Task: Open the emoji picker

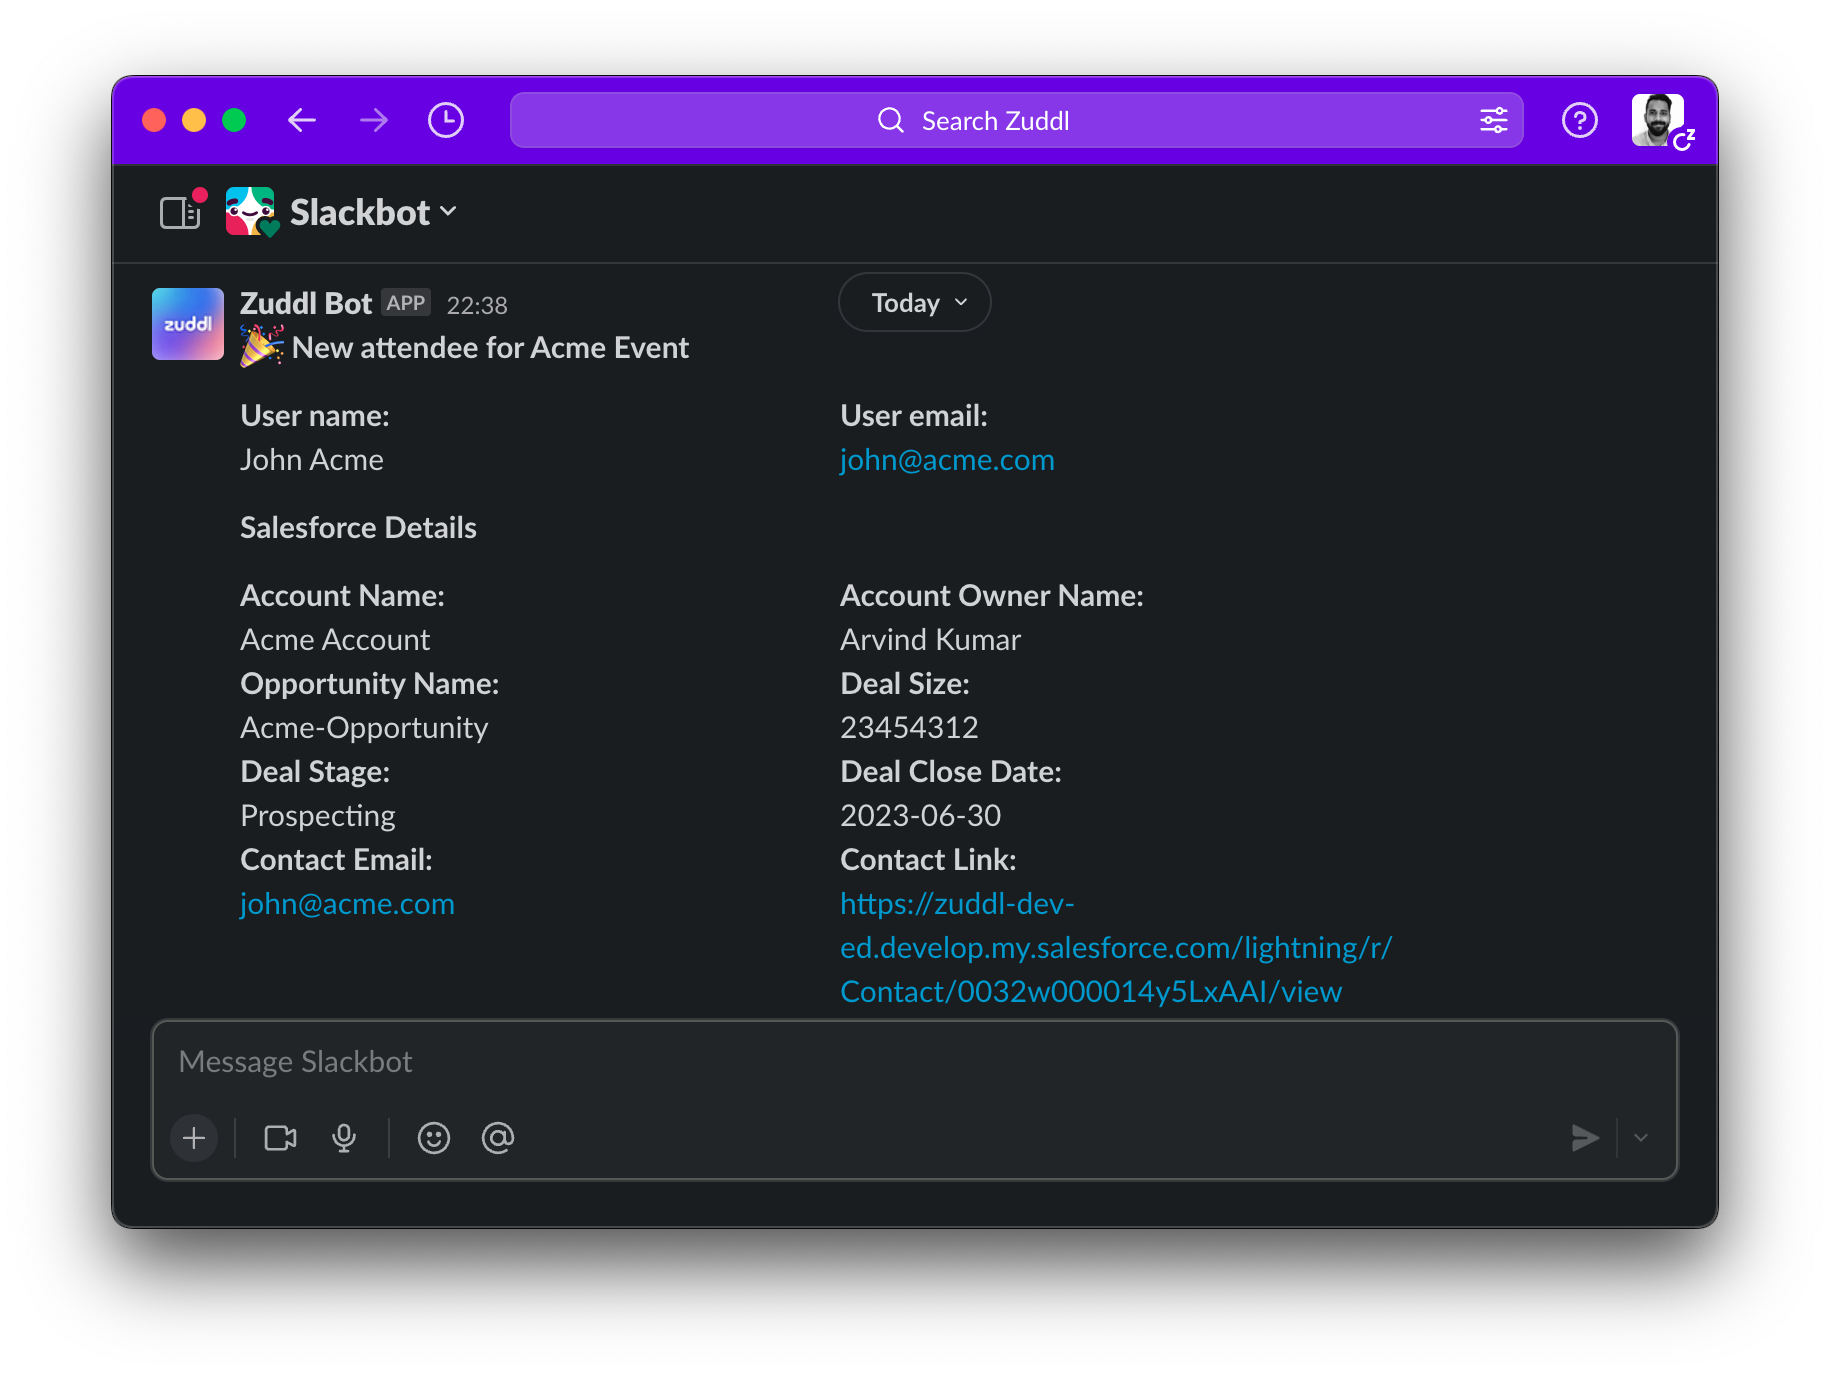Action: pyautogui.click(x=434, y=1138)
